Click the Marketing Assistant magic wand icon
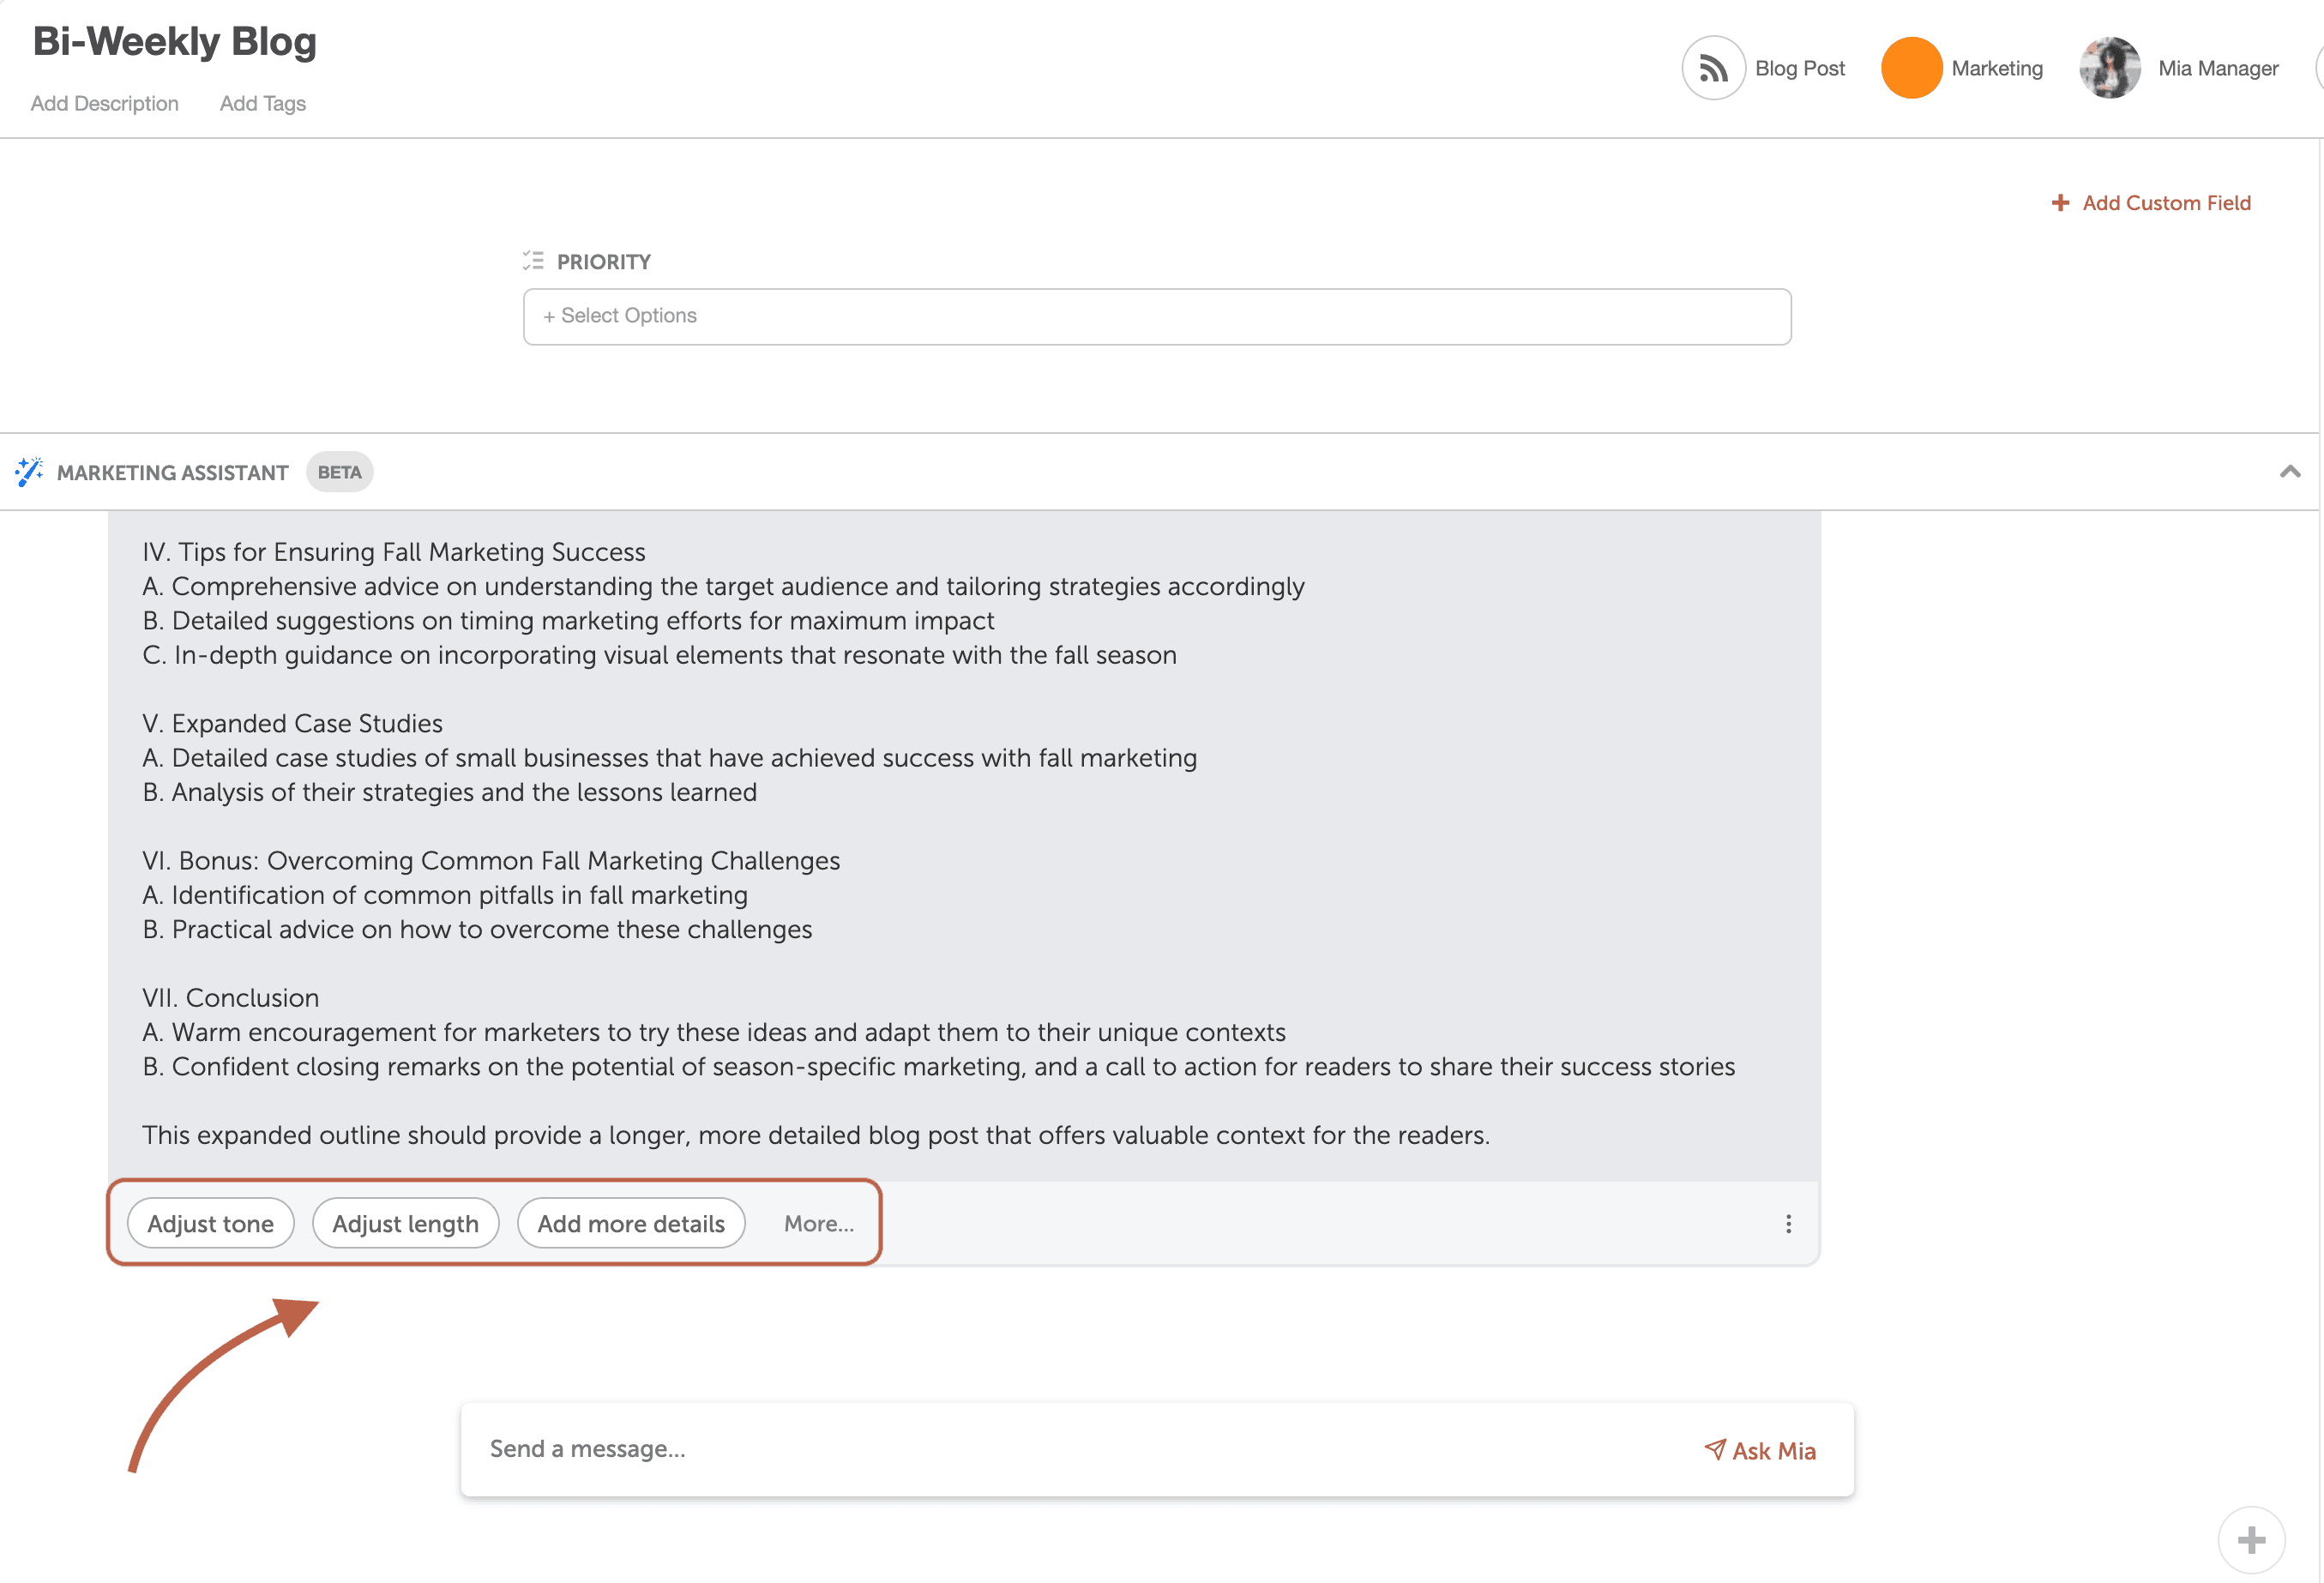Screen dimensions: 2324x1583 point(29,471)
